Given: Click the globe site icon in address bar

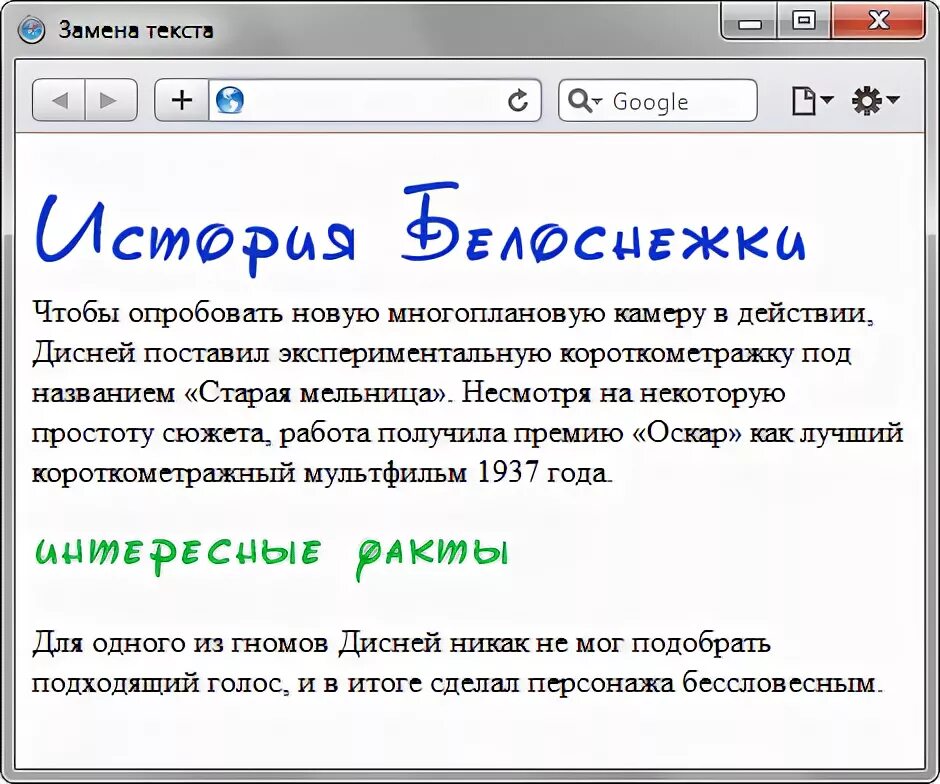Looking at the screenshot, I should pyautogui.click(x=230, y=100).
